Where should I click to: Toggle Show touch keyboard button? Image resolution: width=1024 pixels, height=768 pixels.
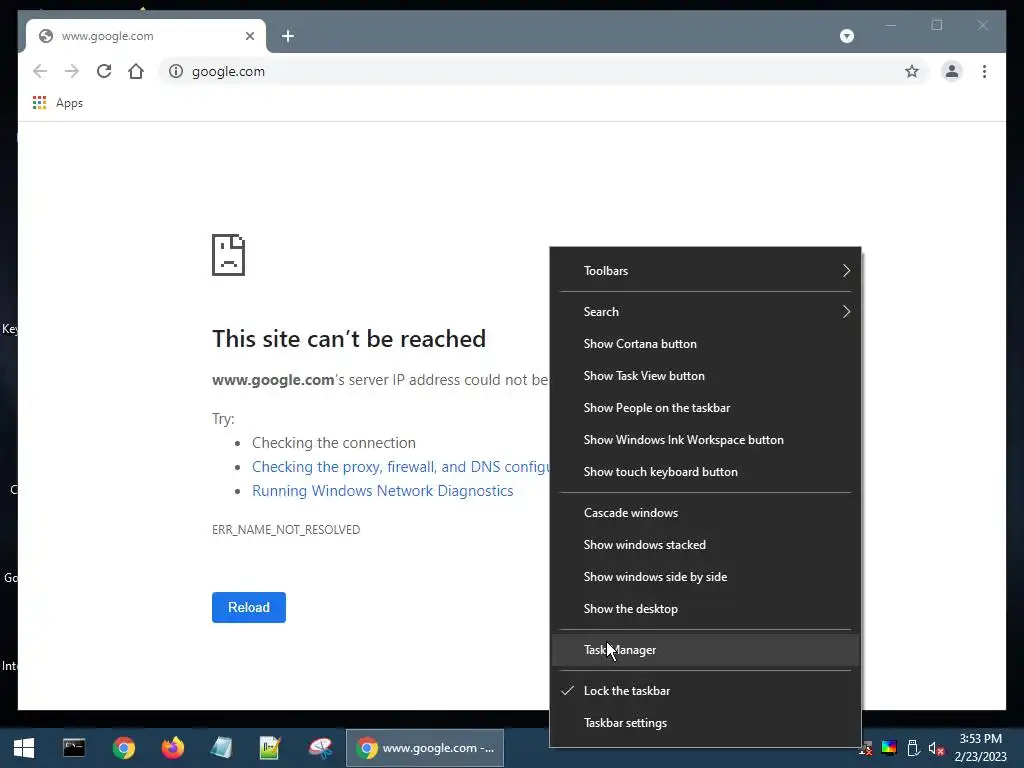click(705, 472)
